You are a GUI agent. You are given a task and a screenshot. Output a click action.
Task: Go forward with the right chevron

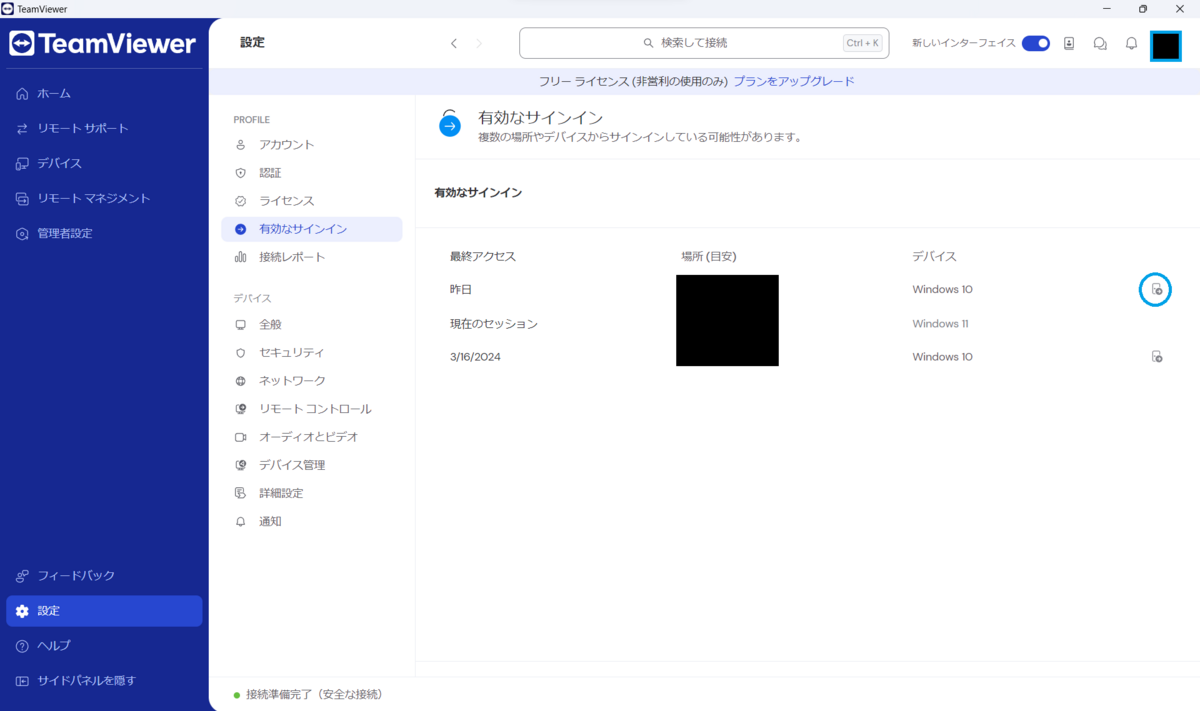pos(479,43)
